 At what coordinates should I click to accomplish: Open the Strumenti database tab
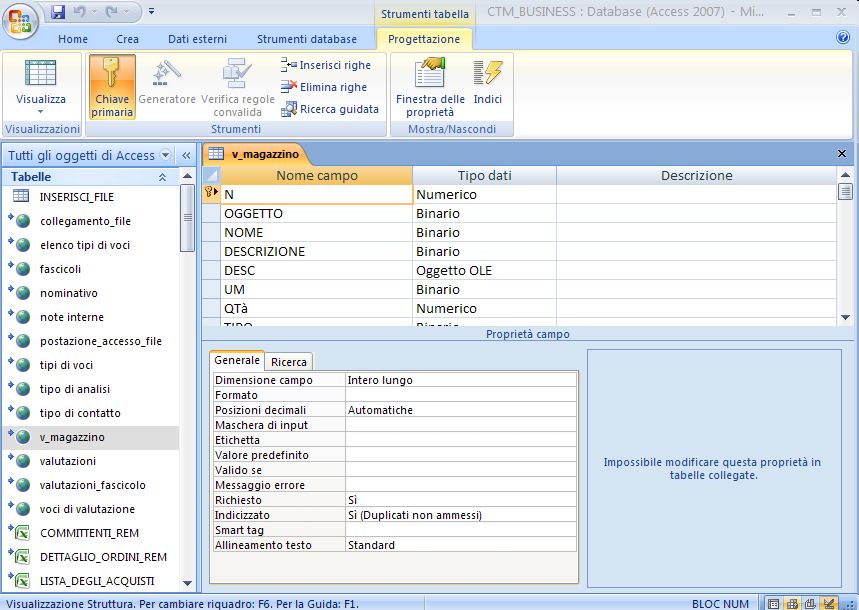click(307, 39)
